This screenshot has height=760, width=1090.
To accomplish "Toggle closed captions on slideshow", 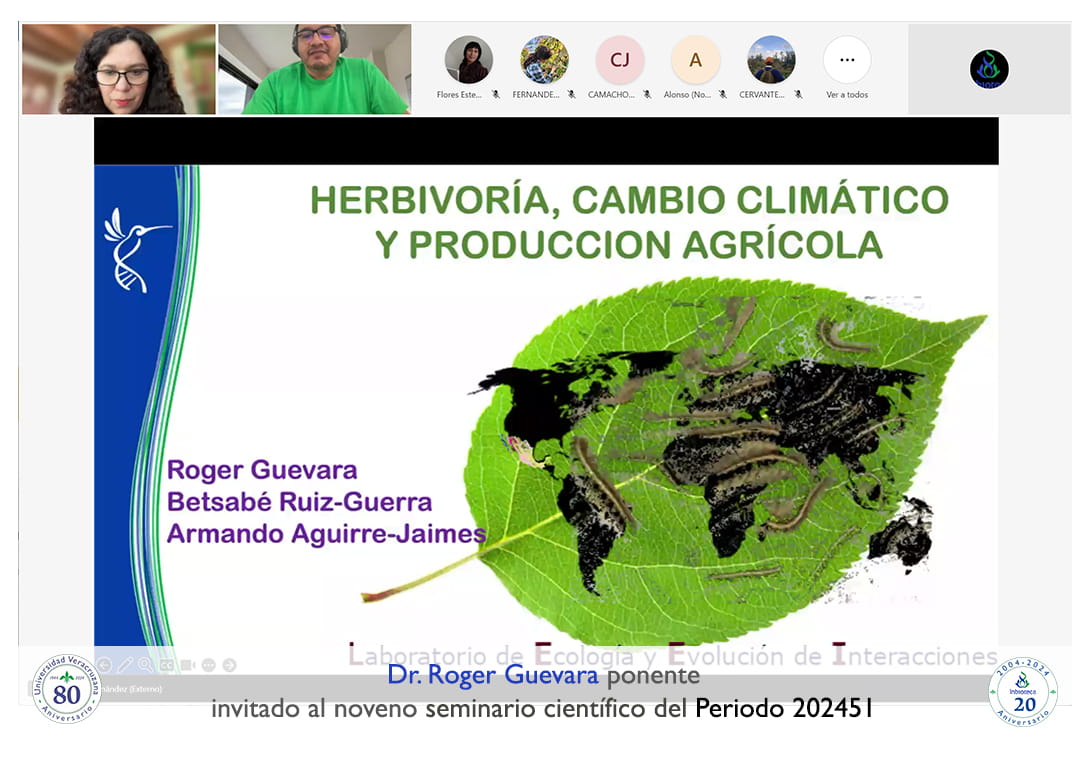I will pos(167,665).
